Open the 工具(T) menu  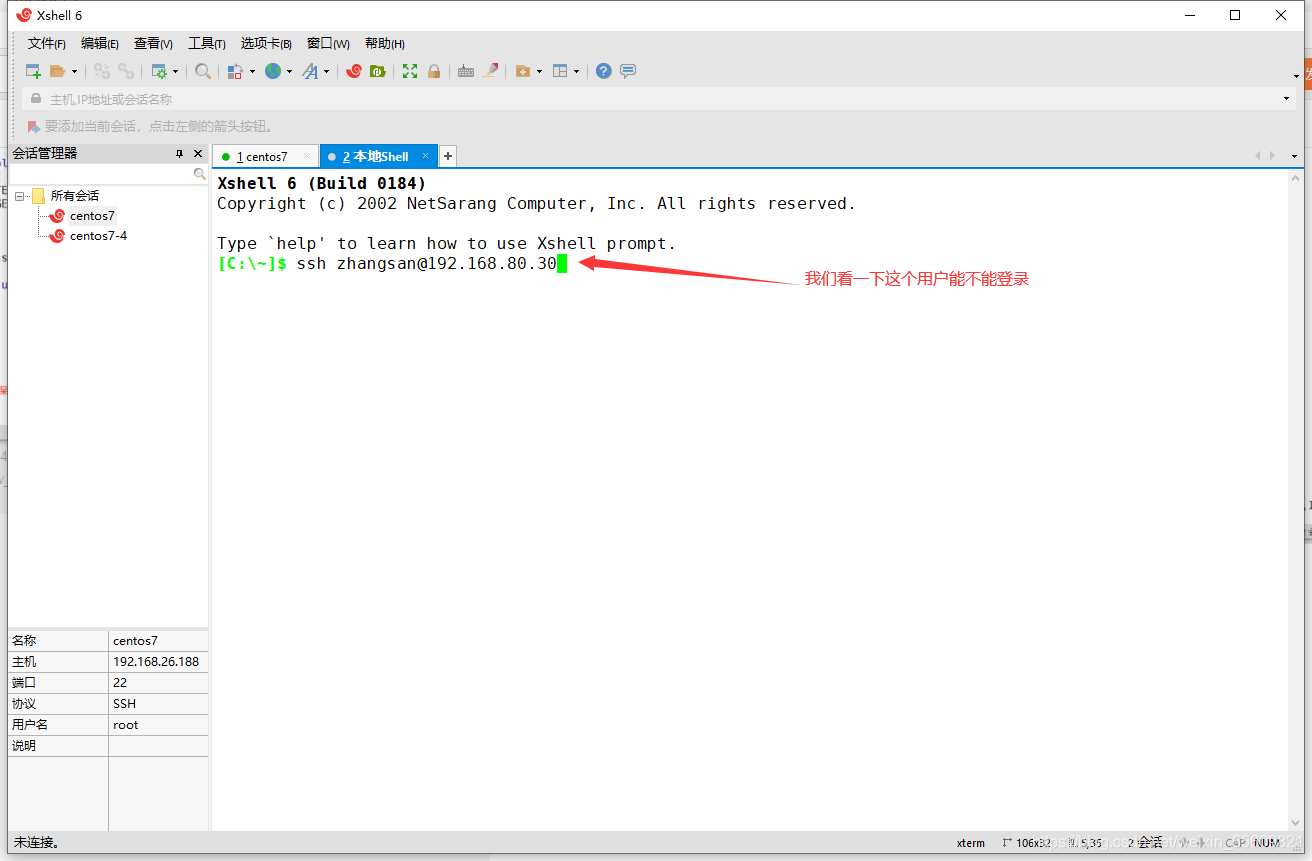click(x=207, y=43)
